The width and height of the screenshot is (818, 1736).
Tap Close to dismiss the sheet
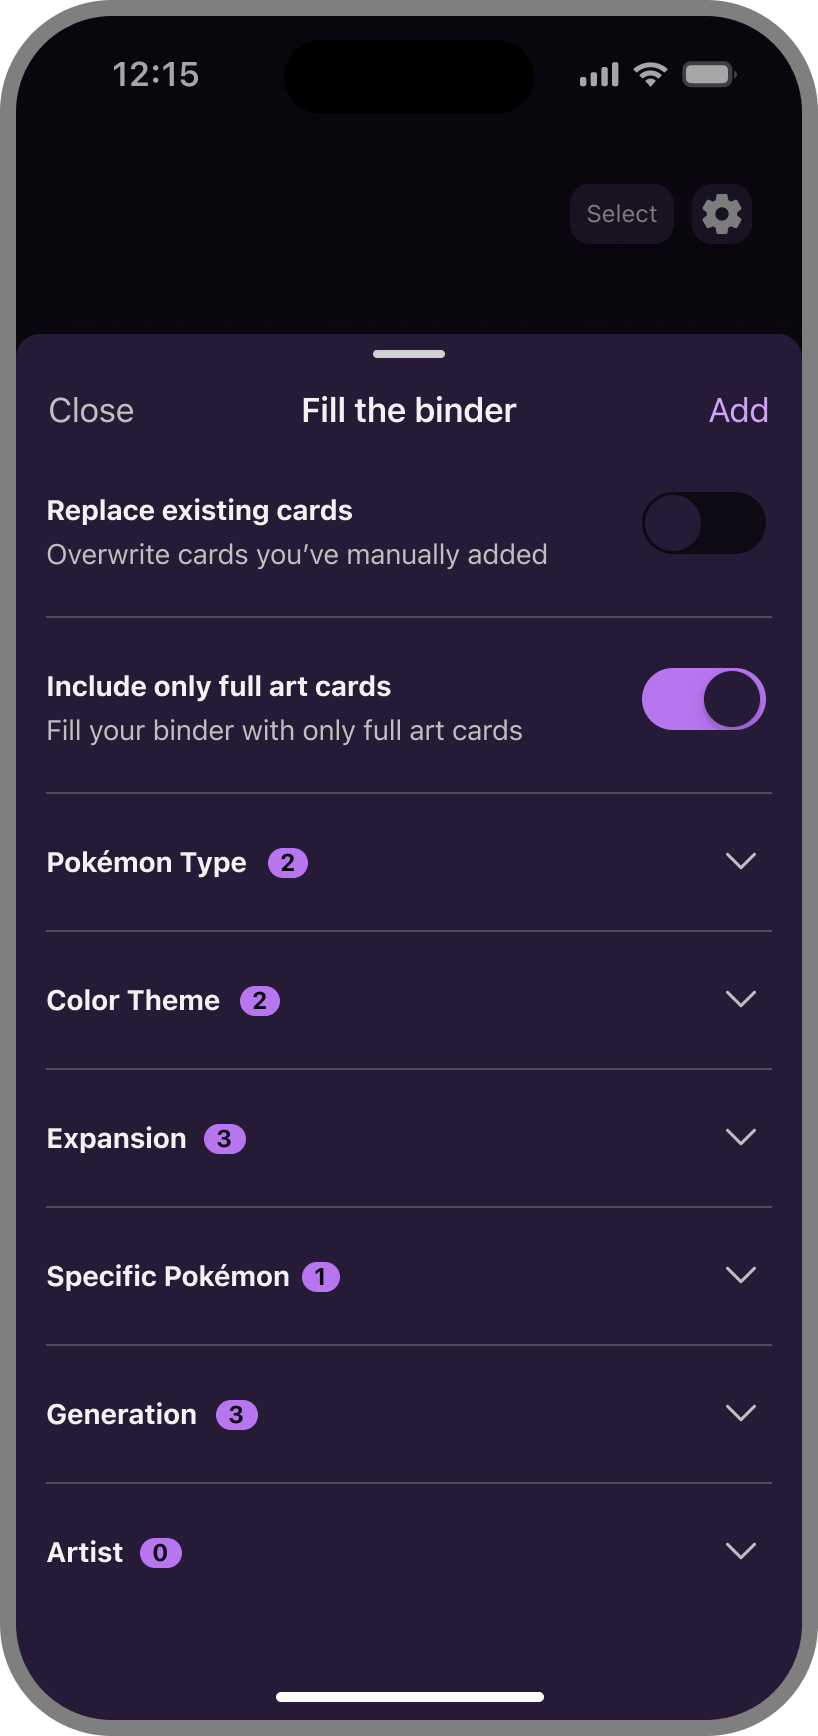91,411
